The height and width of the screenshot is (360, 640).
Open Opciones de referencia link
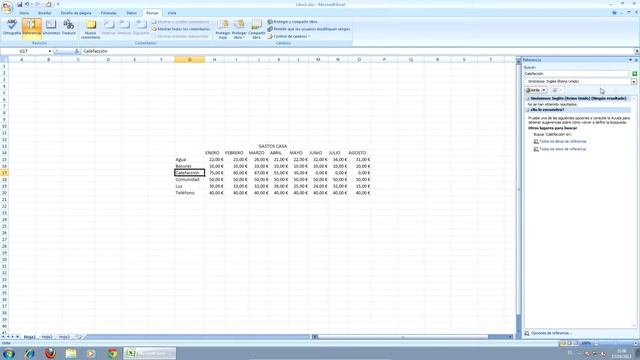pos(551,333)
